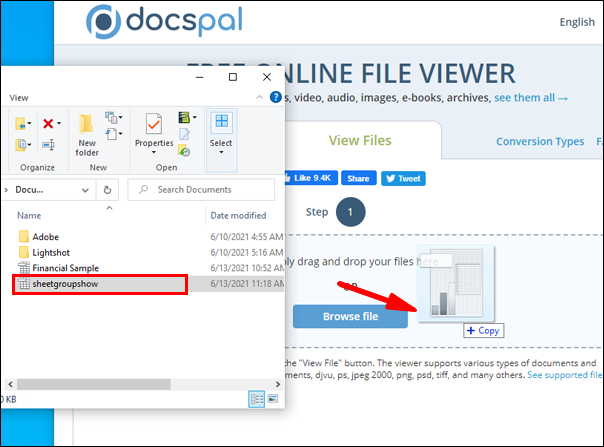Open the Select dropdown arrow
Viewport: 604px width, 447px height.
pos(221,152)
